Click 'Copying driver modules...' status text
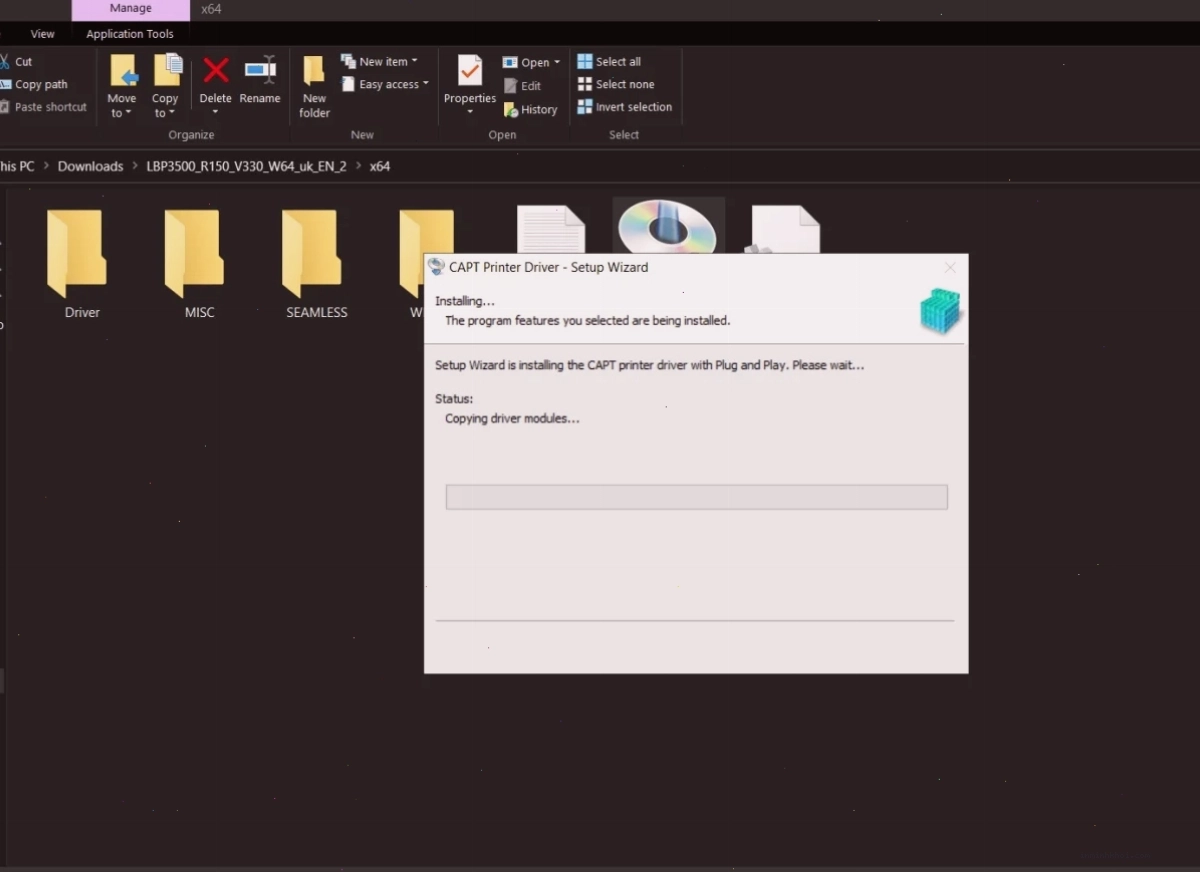 pos(512,418)
